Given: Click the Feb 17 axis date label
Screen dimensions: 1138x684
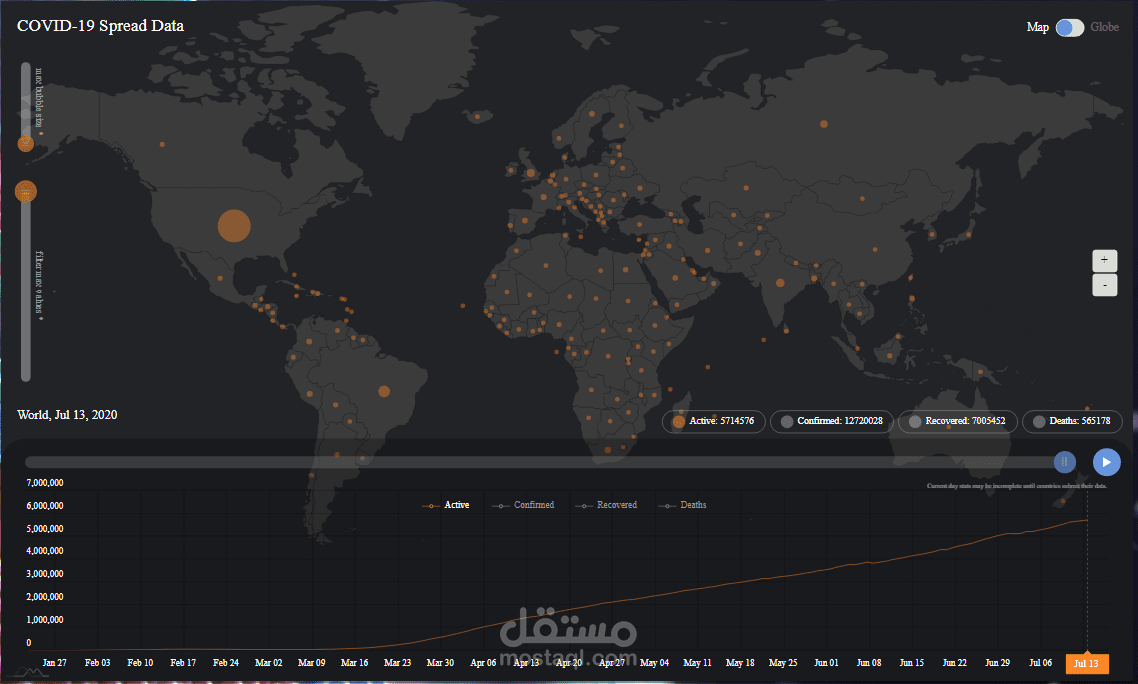Looking at the screenshot, I should click(x=183, y=663).
